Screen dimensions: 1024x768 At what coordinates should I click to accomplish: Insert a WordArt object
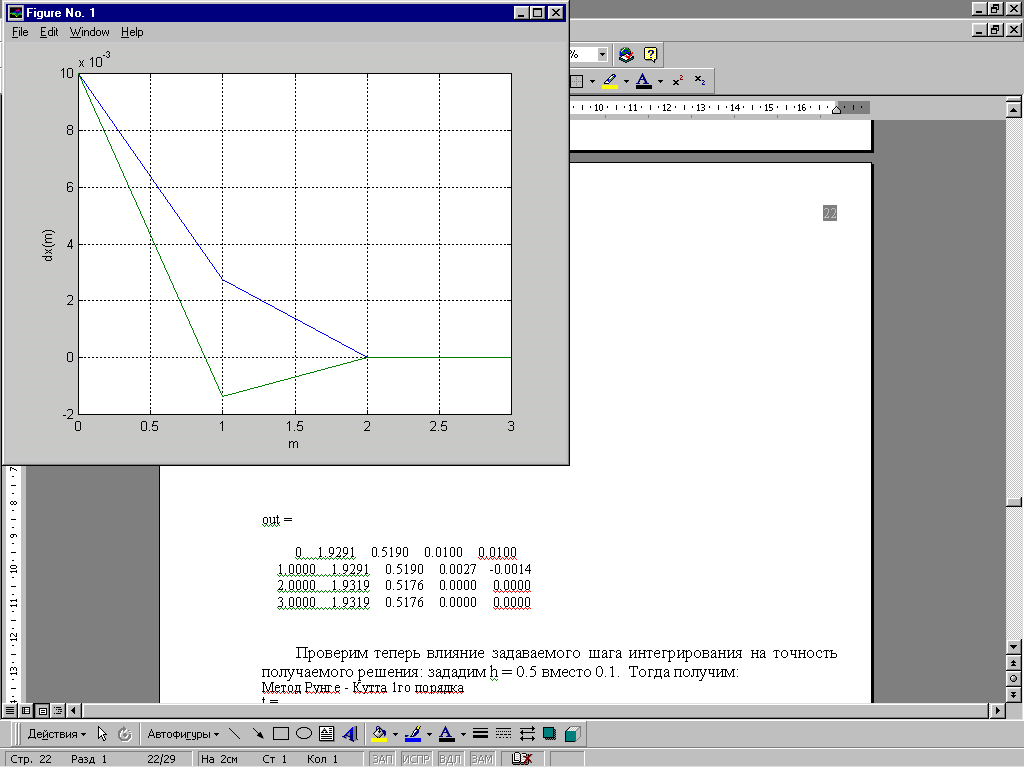(x=349, y=733)
